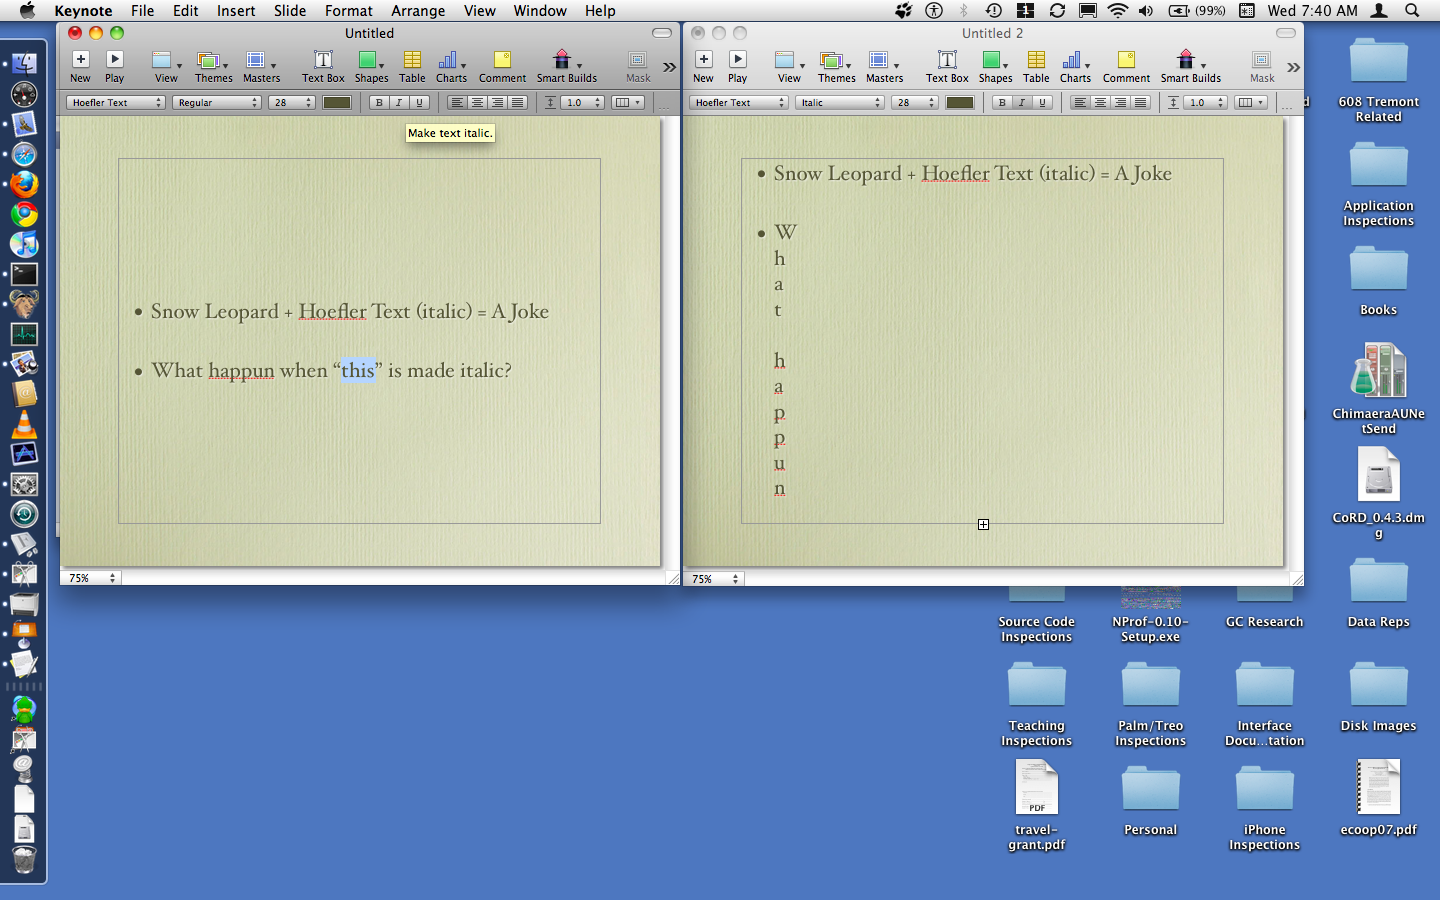Add a Comment in Untitled window
The width and height of the screenshot is (1440, 900).
click(x=502, y=66)
